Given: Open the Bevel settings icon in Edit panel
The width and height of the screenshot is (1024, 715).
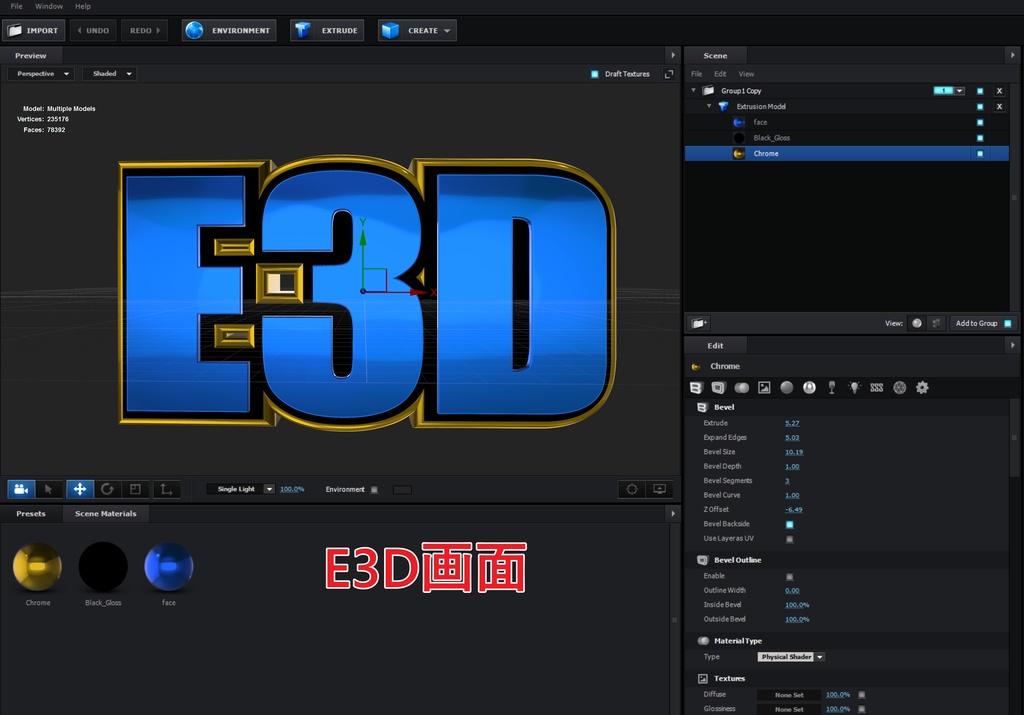Looking at the screenshot, I should point(695,388).
